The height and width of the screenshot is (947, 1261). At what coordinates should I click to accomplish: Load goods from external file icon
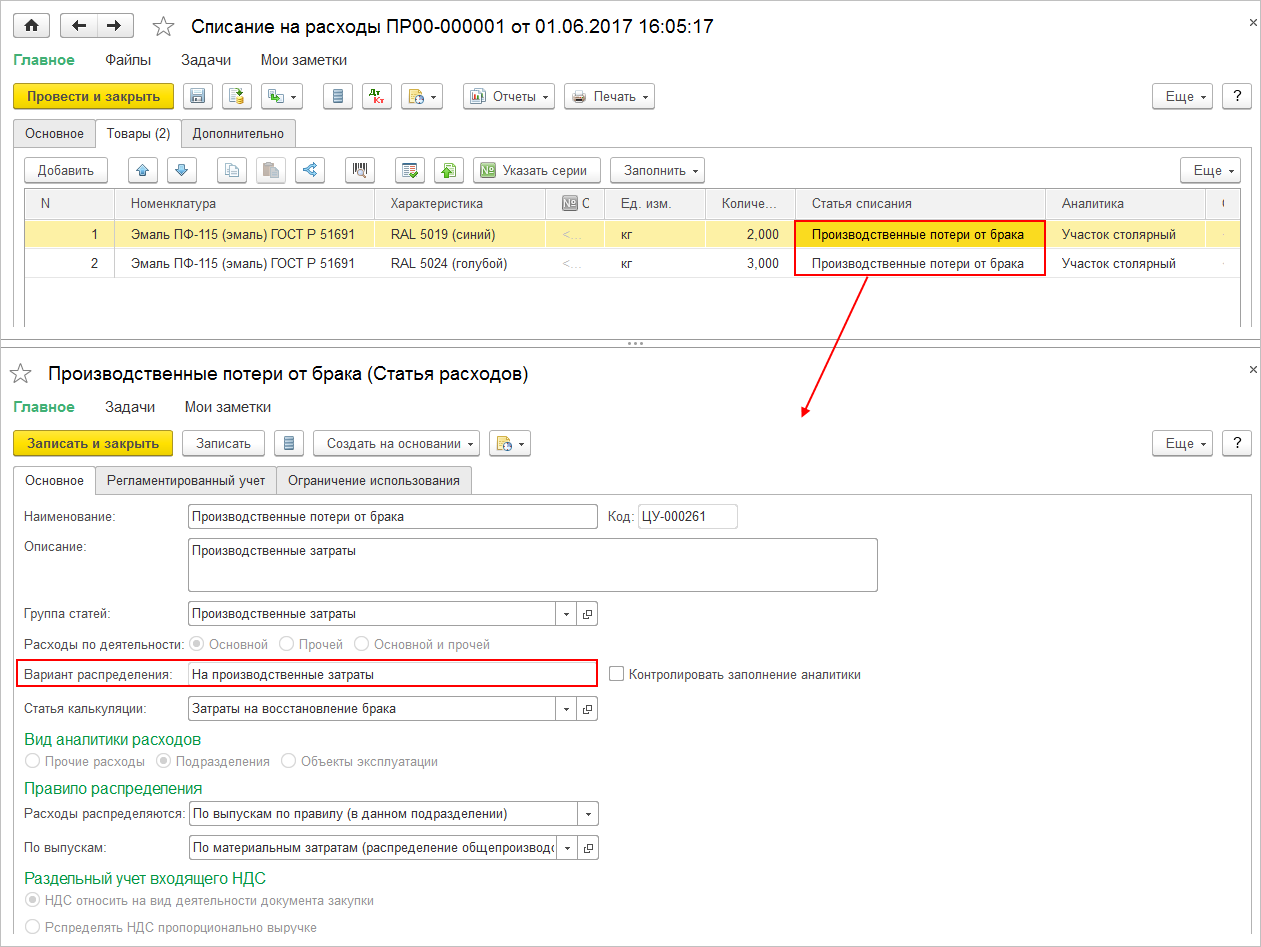(449, 170)
